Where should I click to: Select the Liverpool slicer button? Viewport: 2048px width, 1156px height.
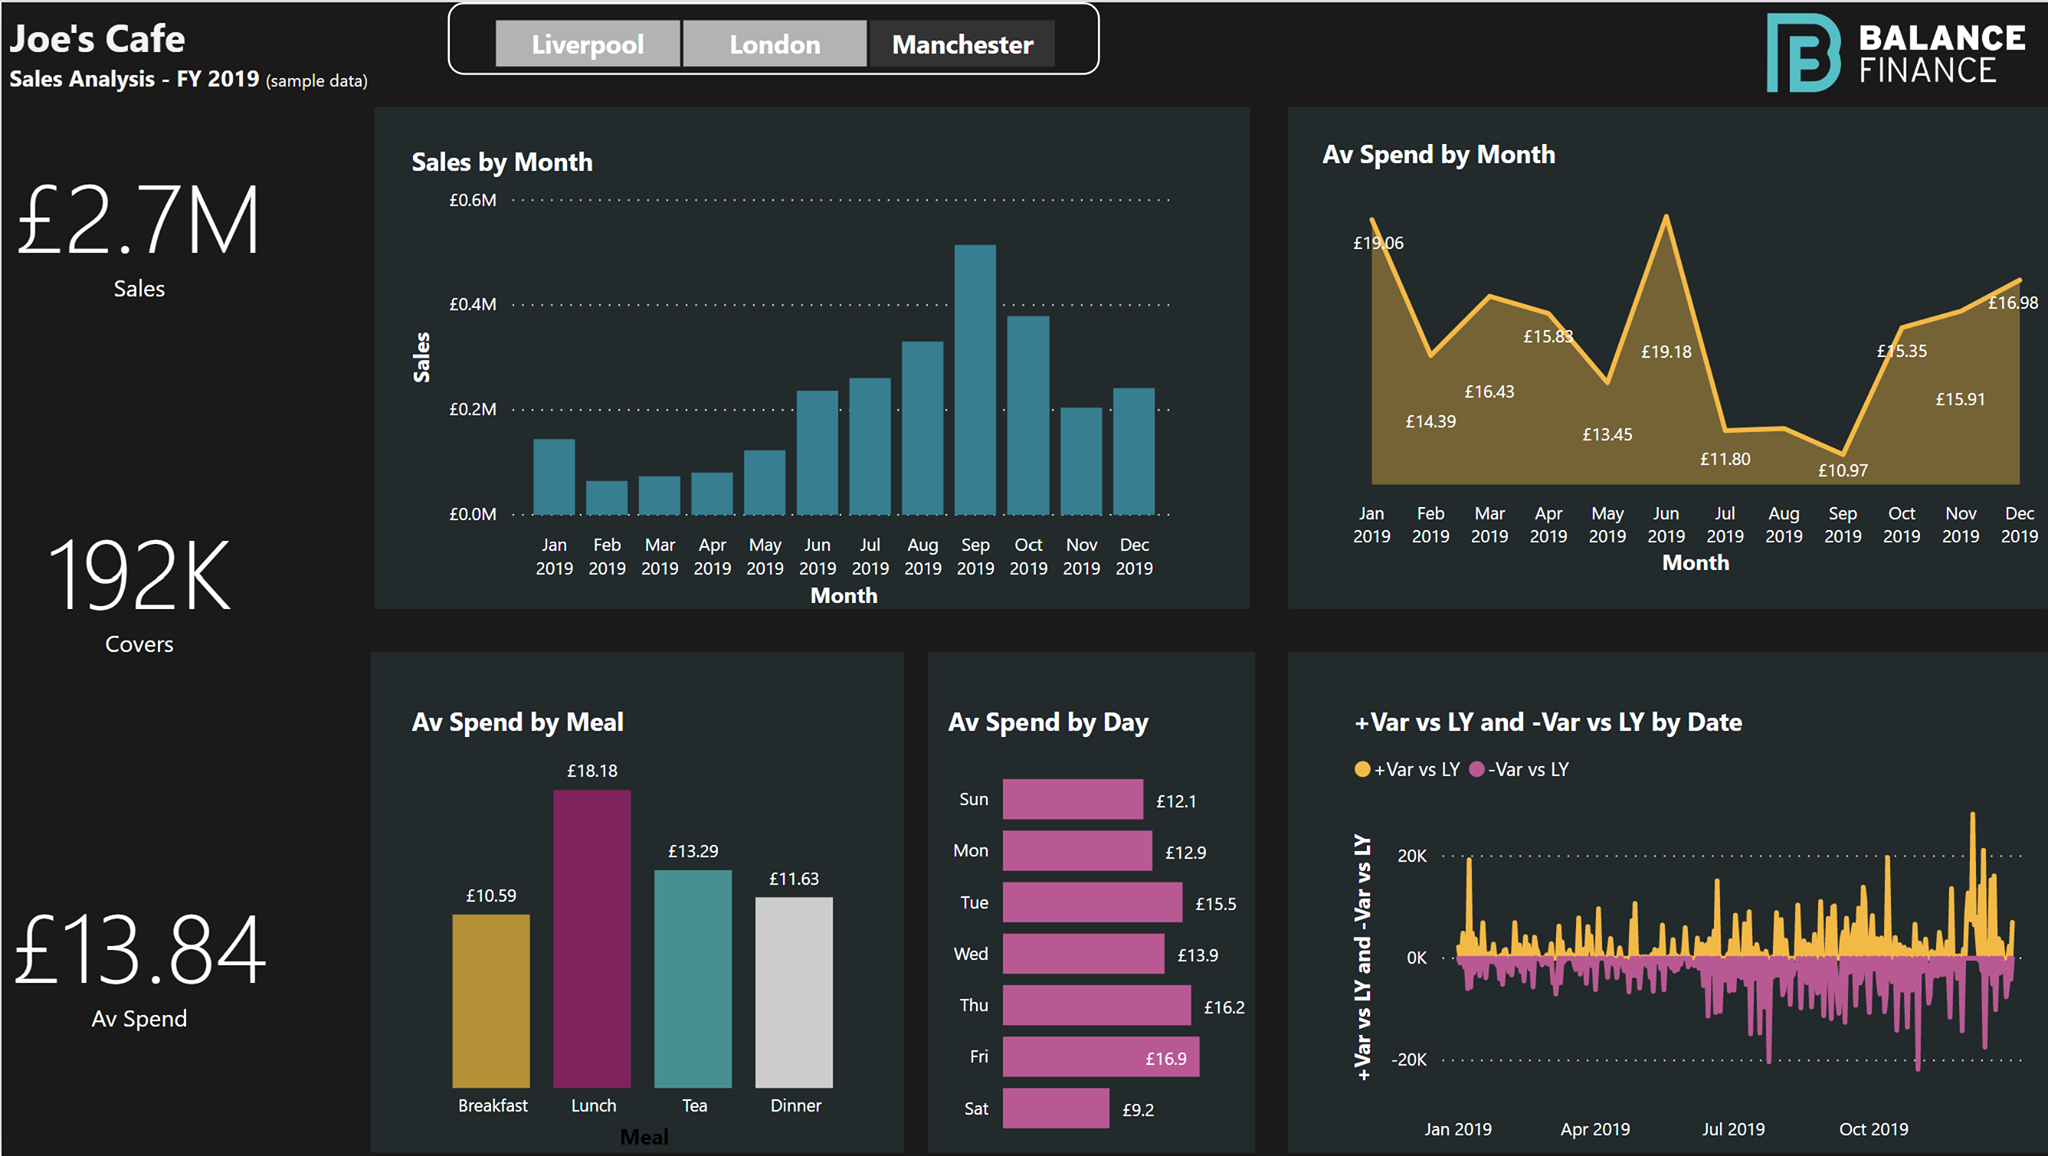(x=588, y=44)
